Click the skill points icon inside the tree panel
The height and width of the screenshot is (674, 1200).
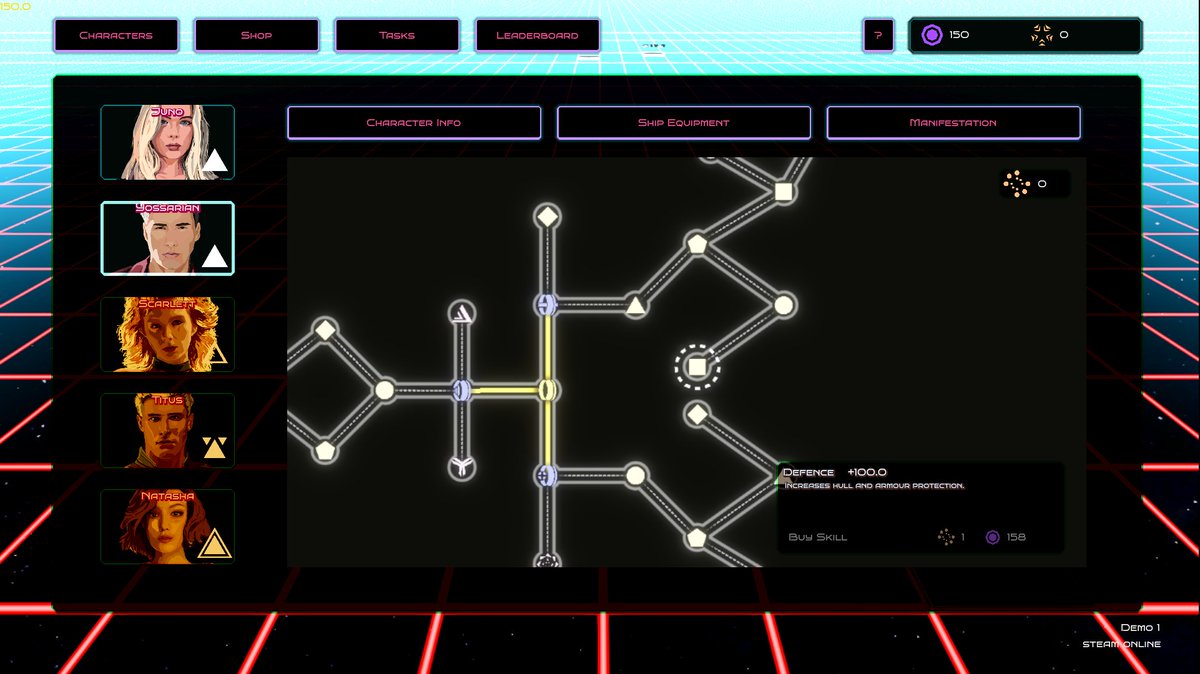pos(1018,184)
